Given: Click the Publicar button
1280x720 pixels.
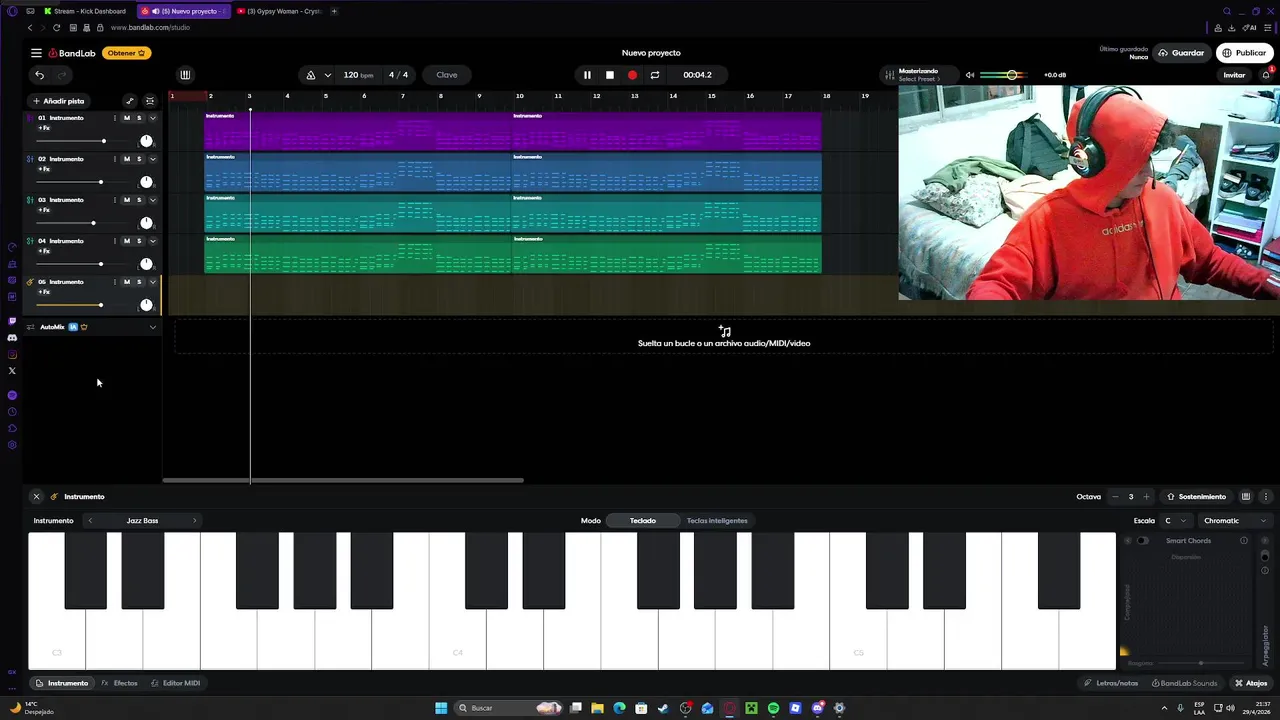Looking at the screenshot, I should pyautogui.click(x=1243, y=53).
